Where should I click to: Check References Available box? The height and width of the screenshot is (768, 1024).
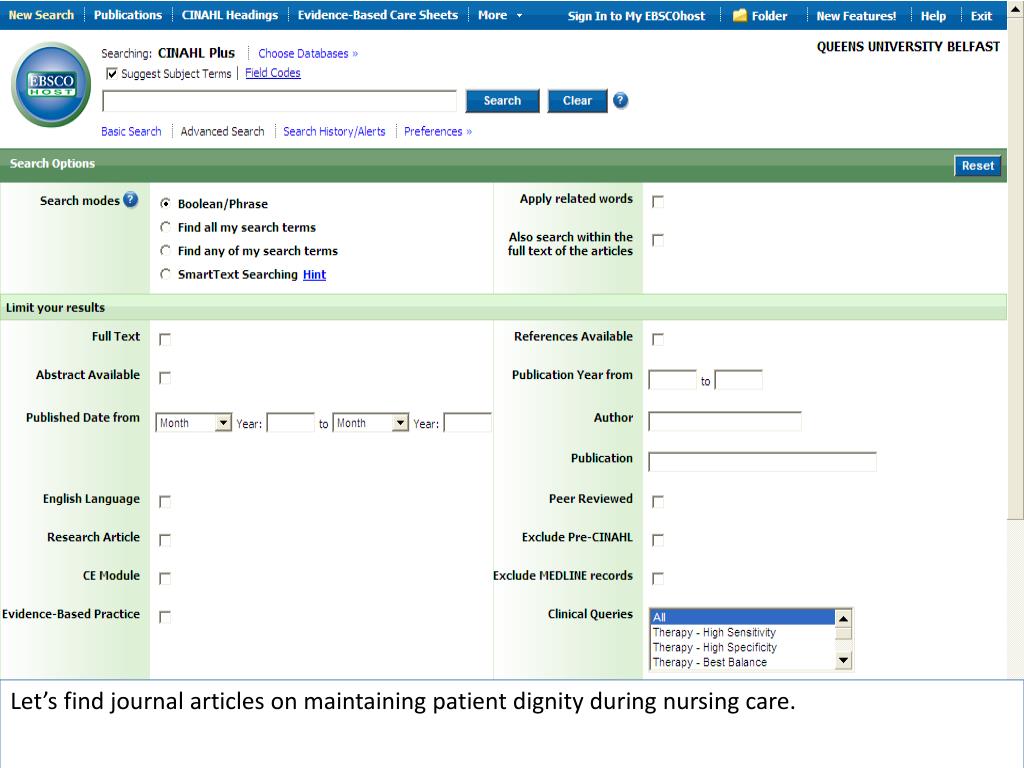[658, 340]
